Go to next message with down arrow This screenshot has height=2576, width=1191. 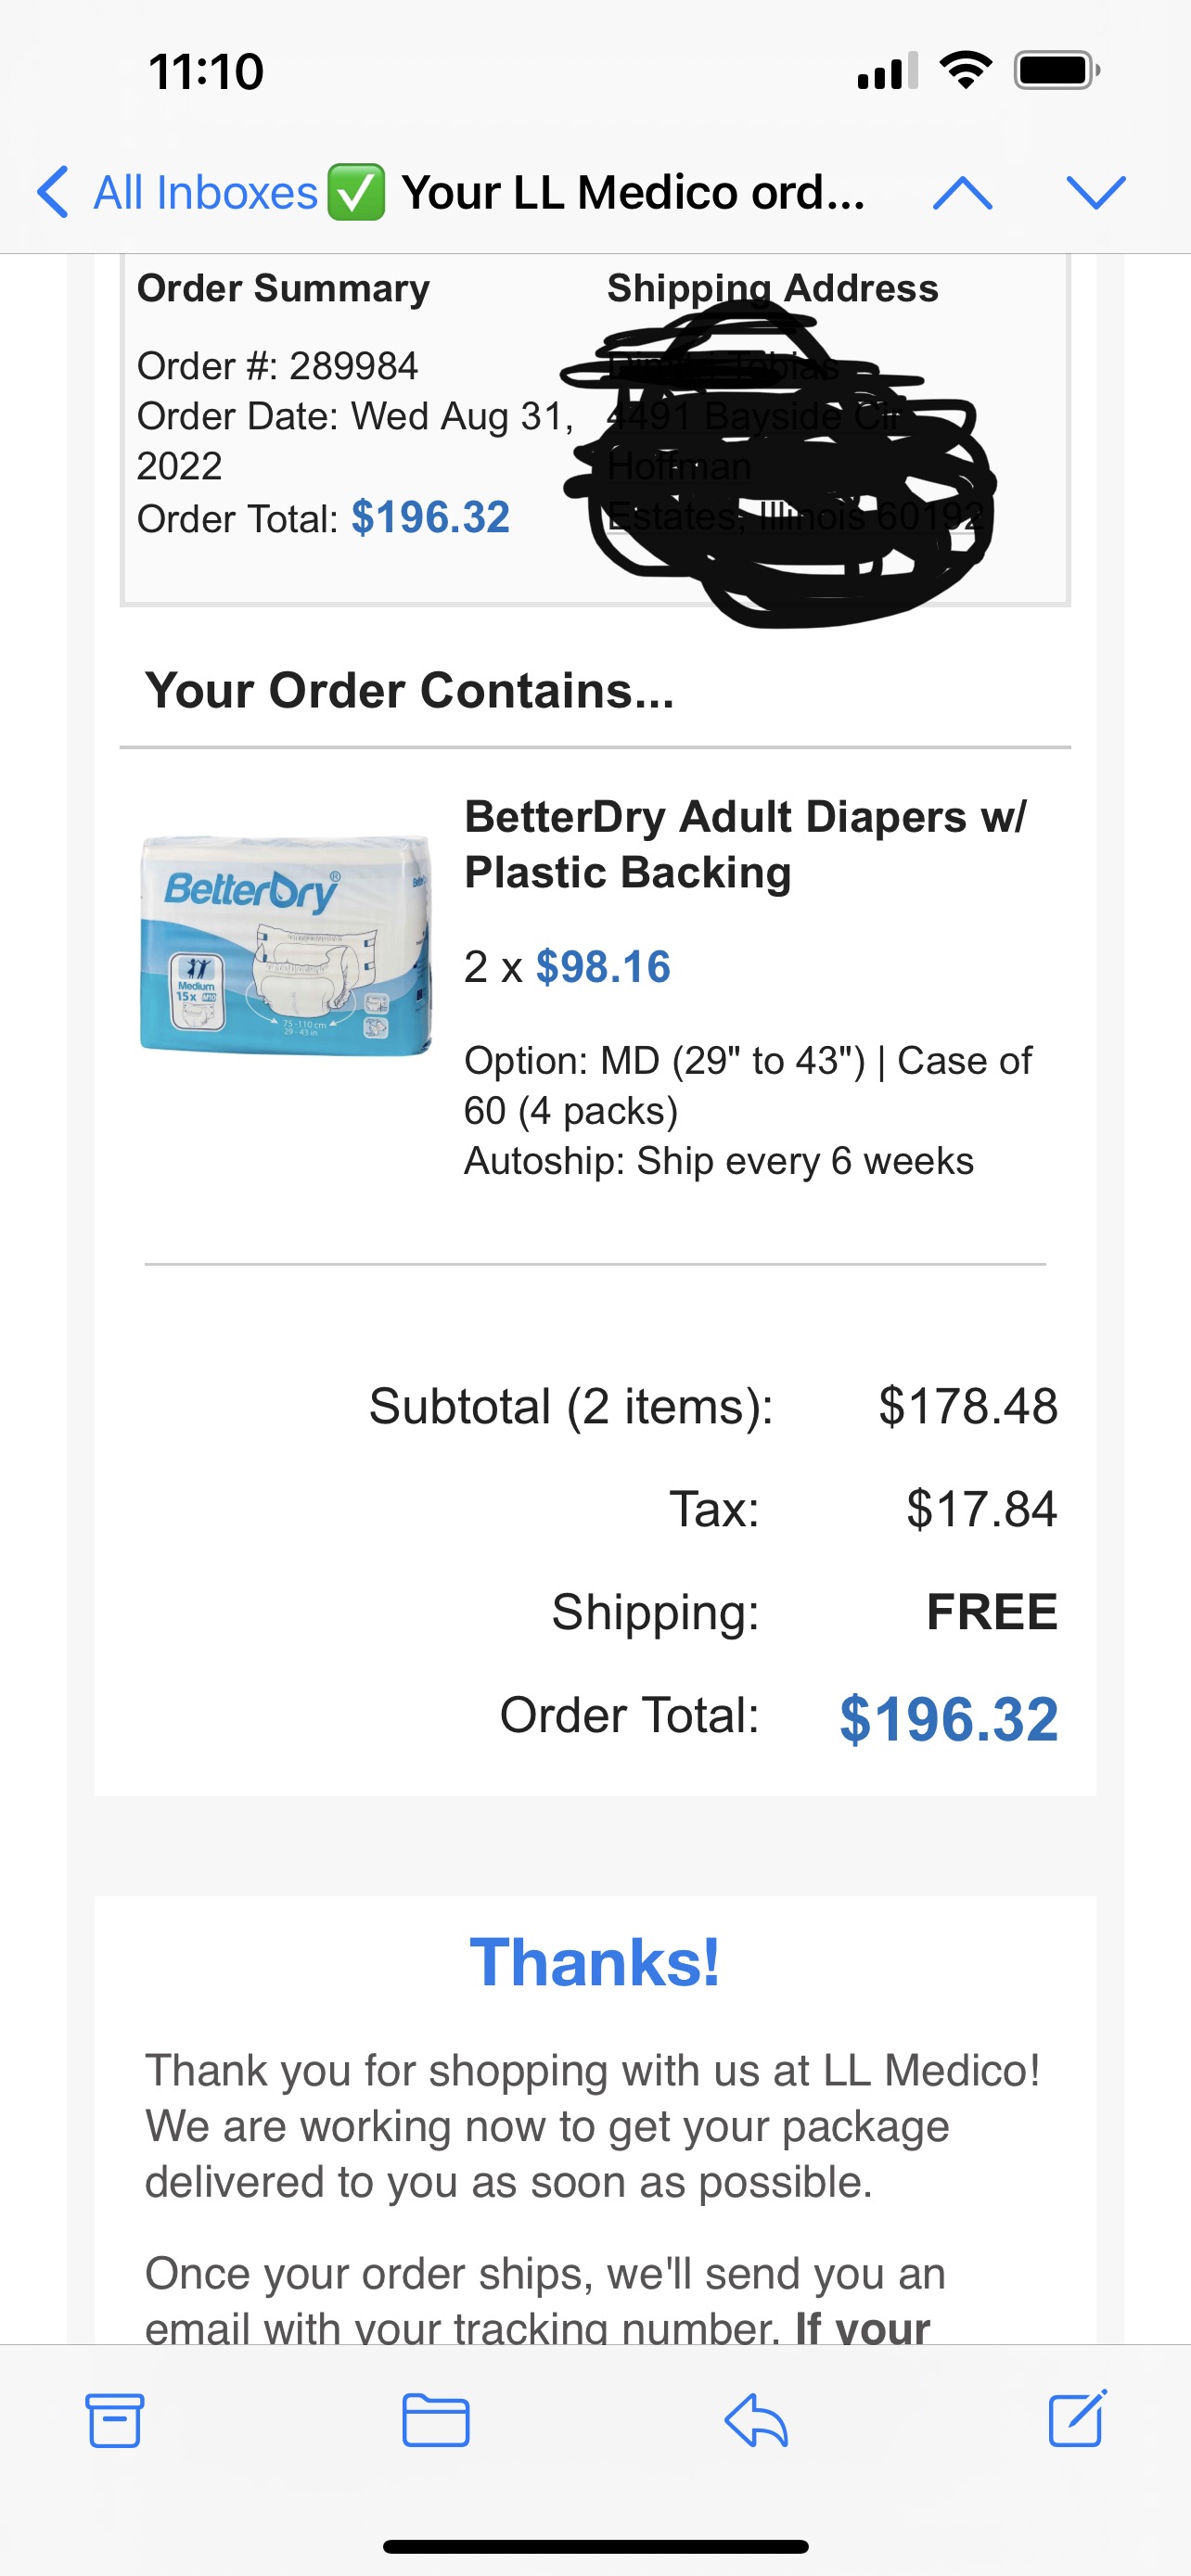[x=1096, y=192]
